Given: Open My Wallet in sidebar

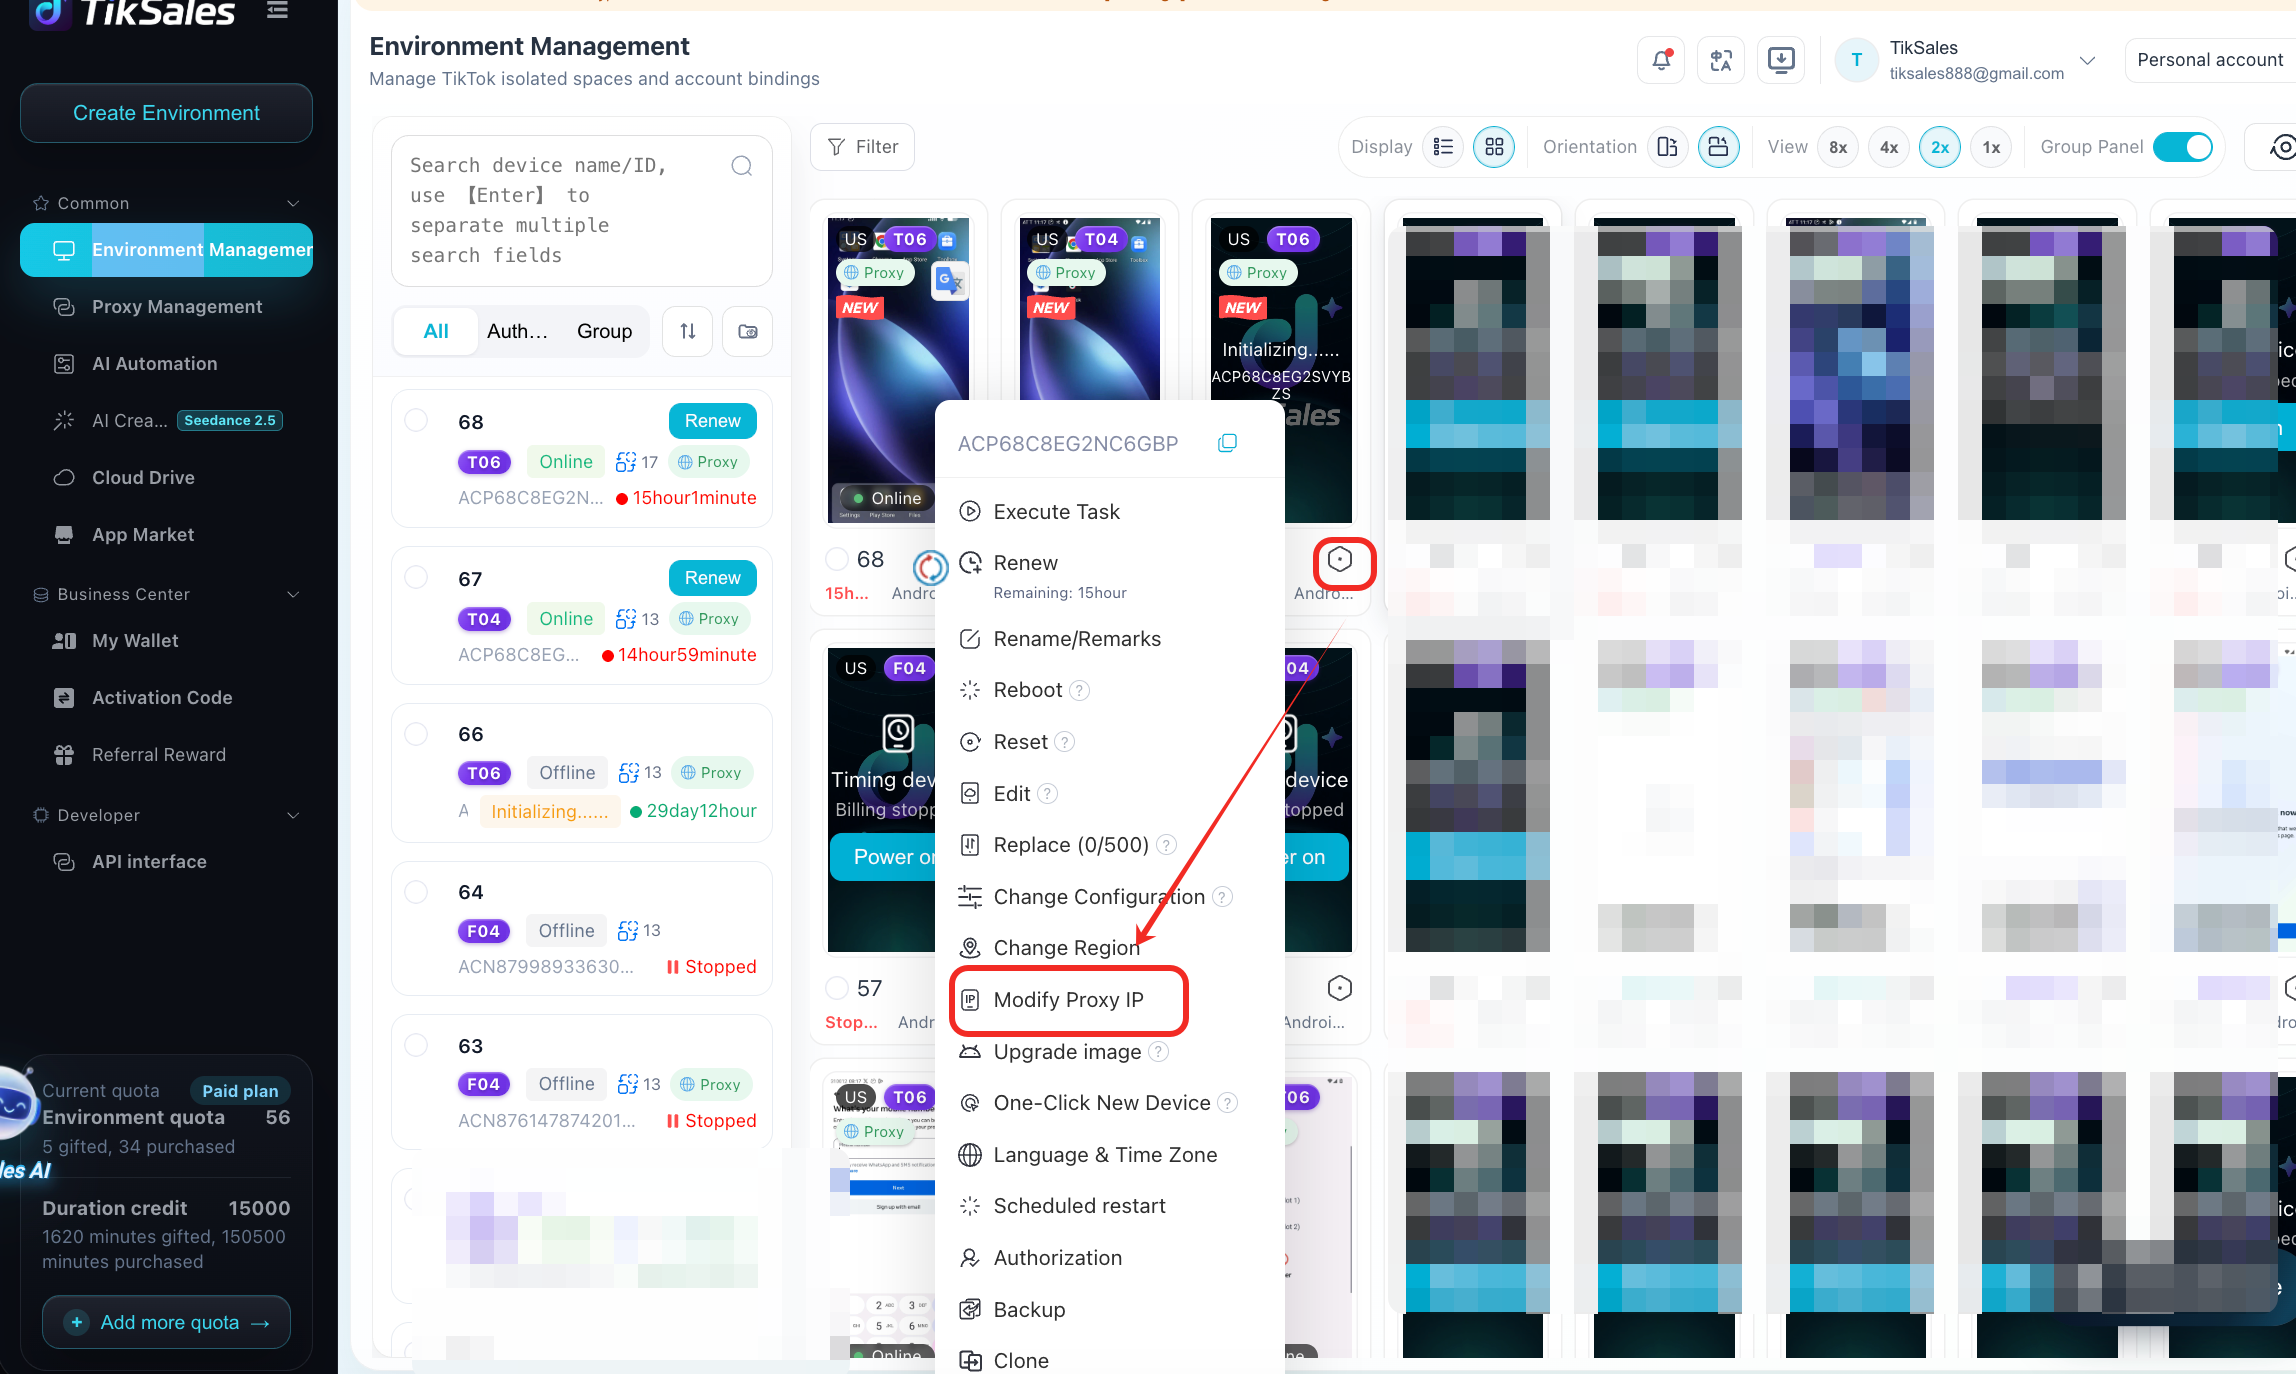Looking at the screenshot, I should click(166, 641).
